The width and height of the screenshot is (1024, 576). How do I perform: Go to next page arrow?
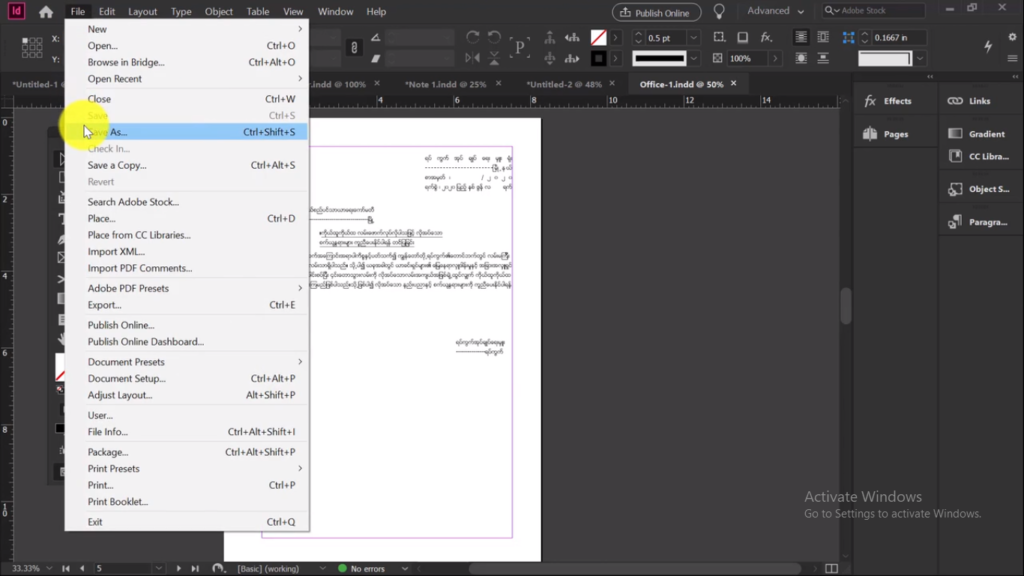[x=178, y=568]
